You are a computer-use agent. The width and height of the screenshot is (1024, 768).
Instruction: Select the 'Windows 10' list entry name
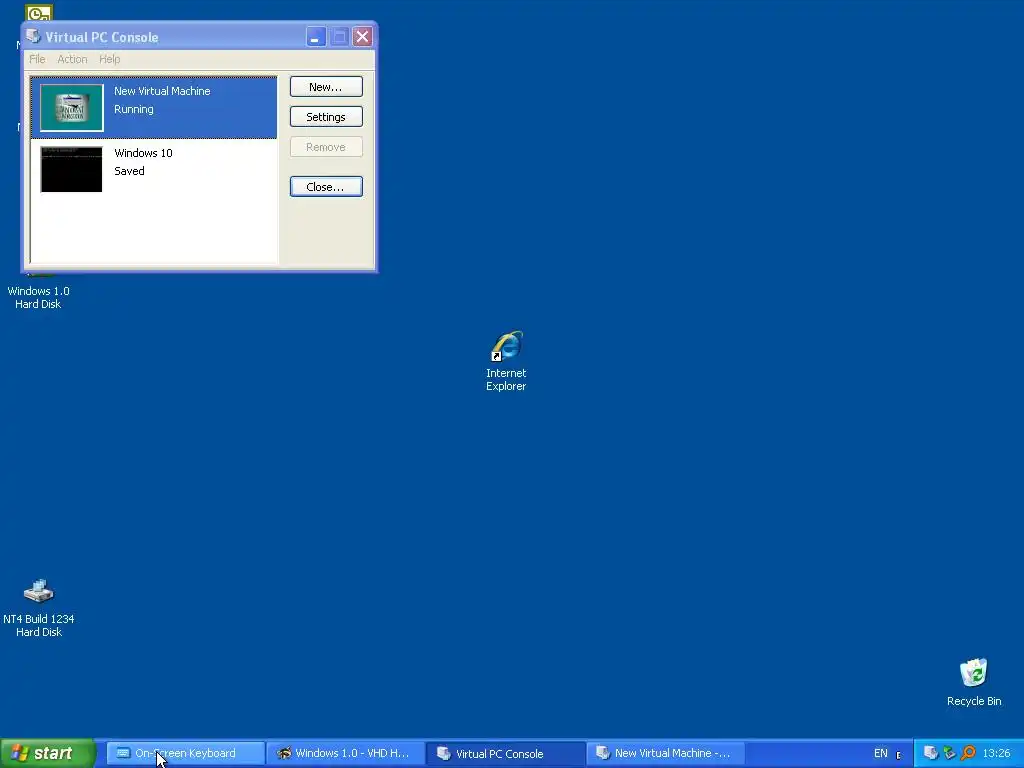pyautogui.click(x=143, y=153)
